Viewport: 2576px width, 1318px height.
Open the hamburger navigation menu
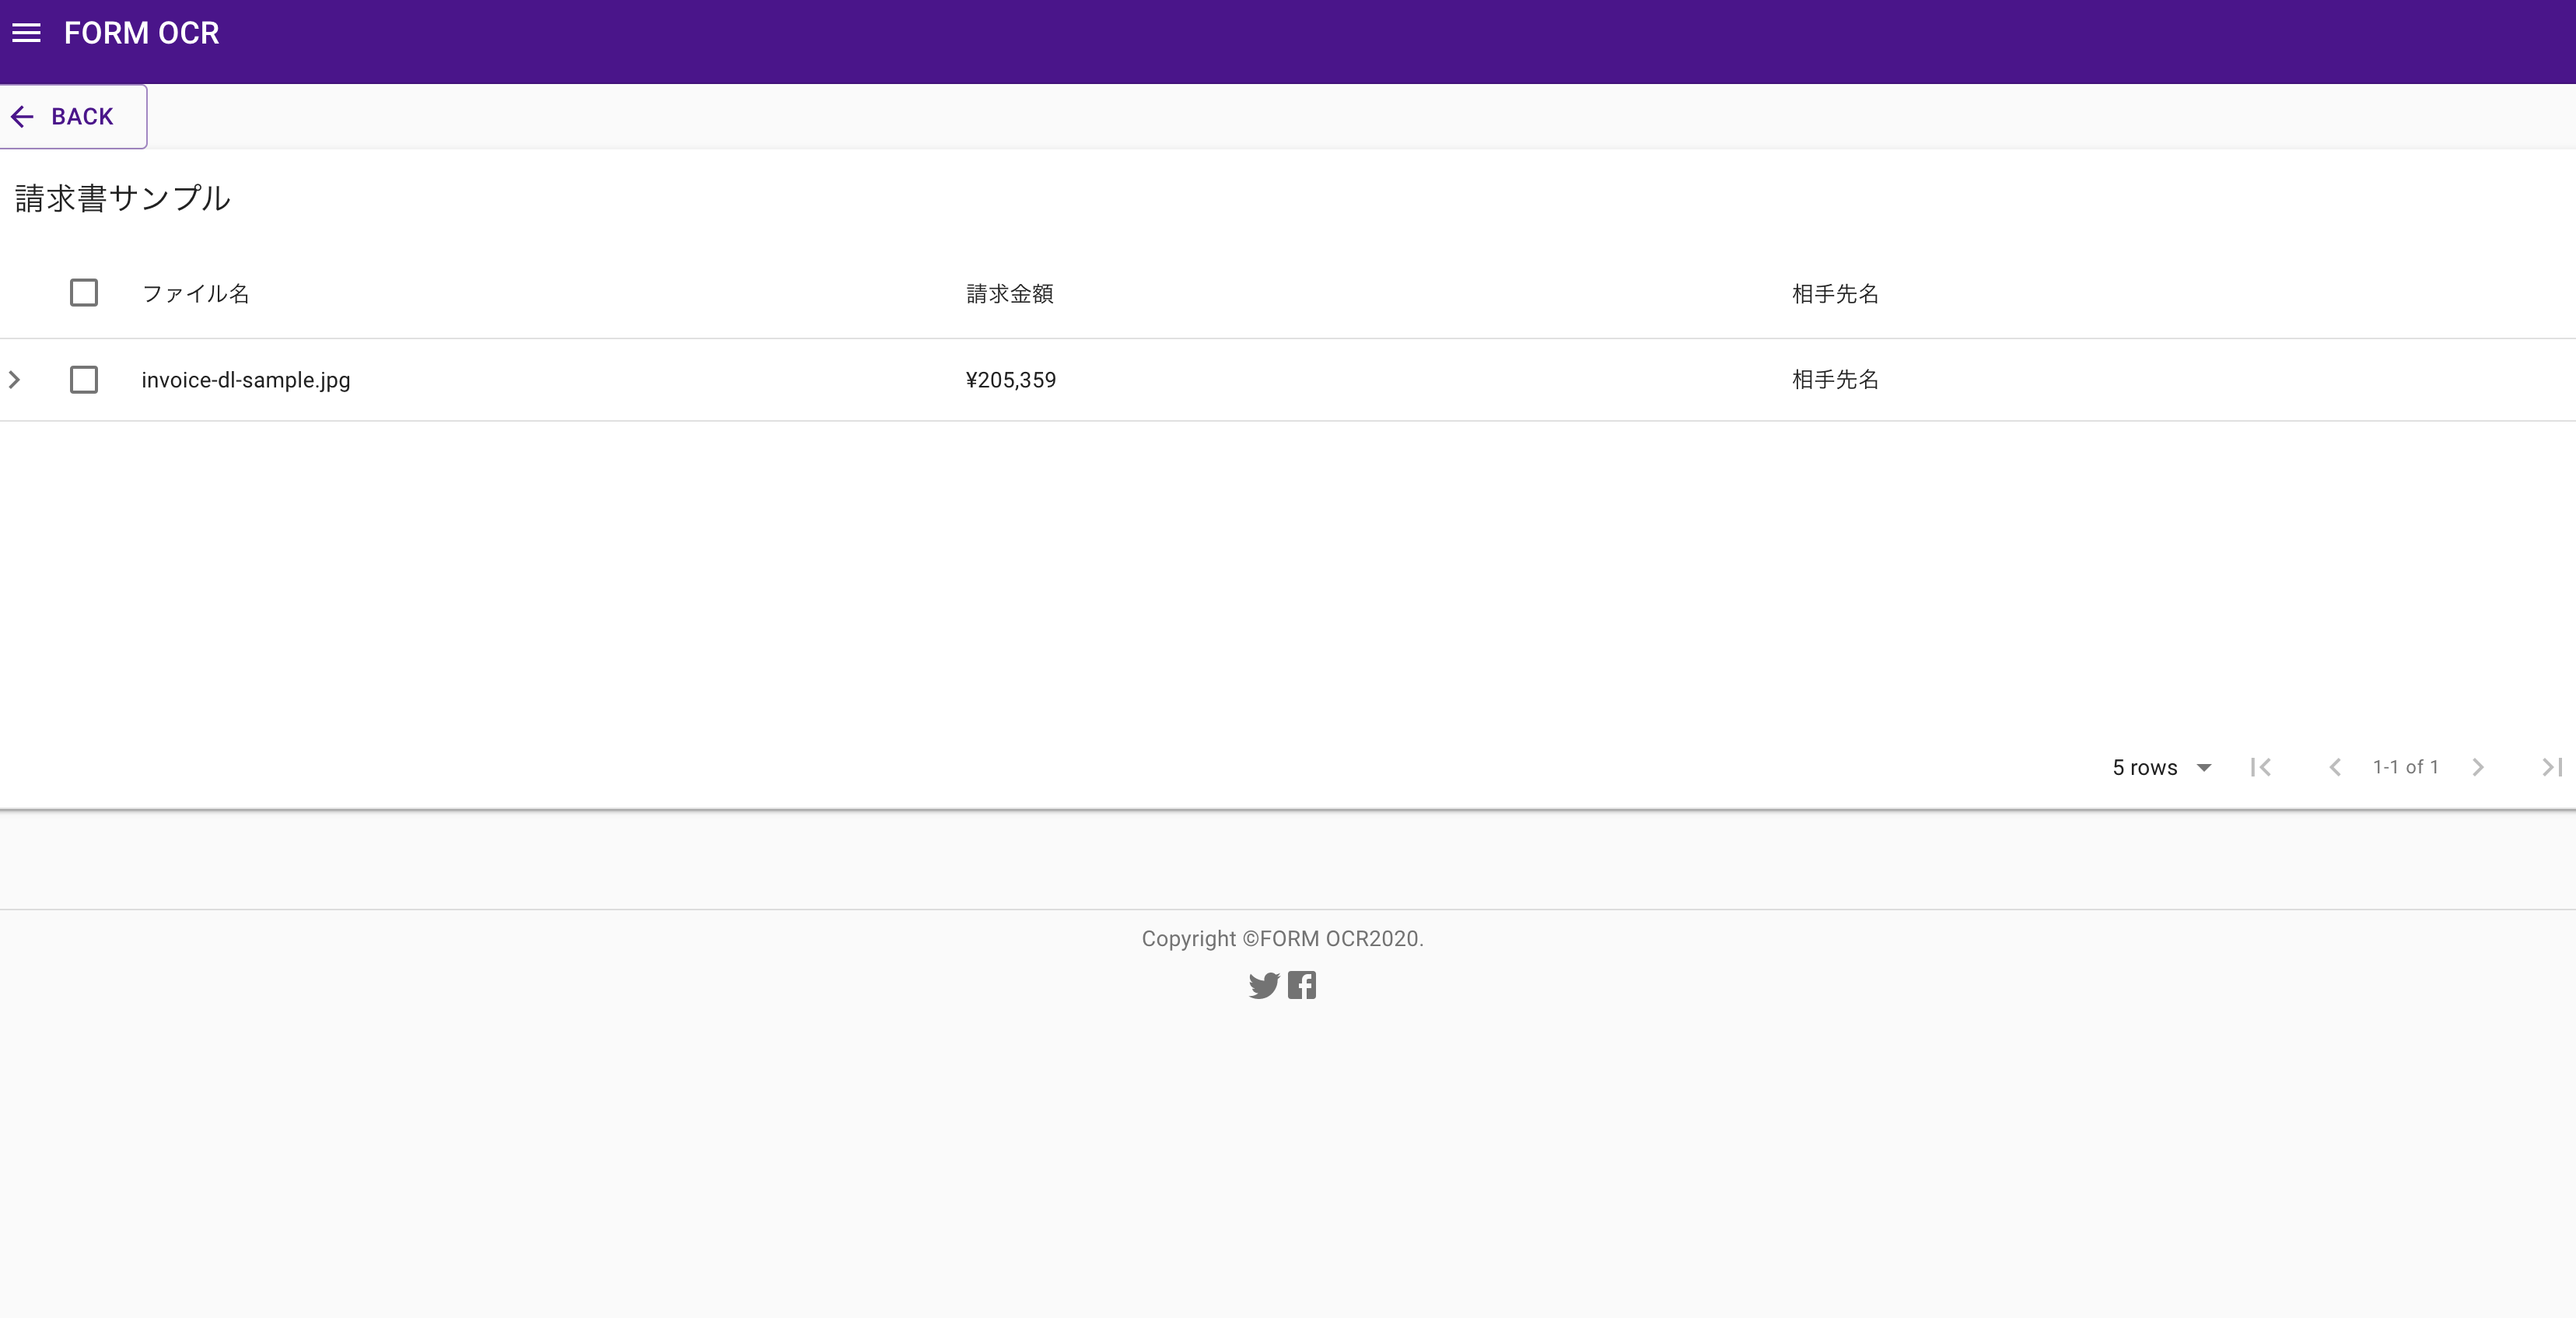pyautogui.click(x=26, y=33)
